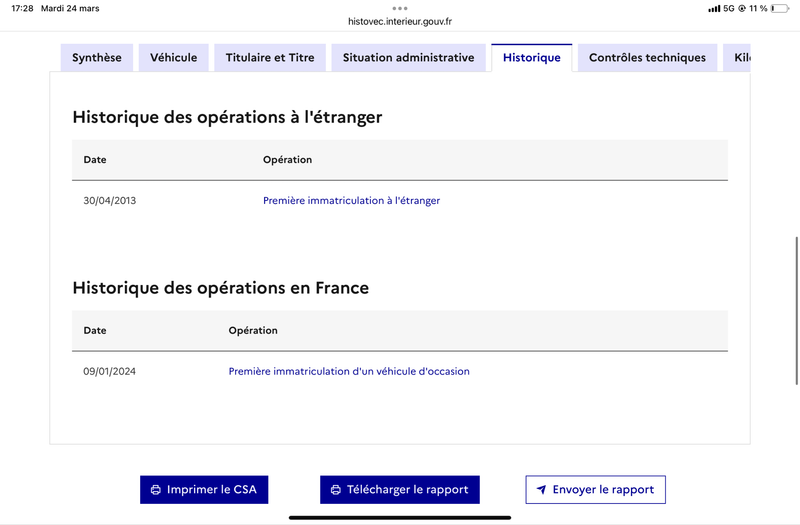This screenshot has height=525, width=800.
Task: Go to the Contrôles techniques tab
Action: pyautogui.click(x=647, y=58)
